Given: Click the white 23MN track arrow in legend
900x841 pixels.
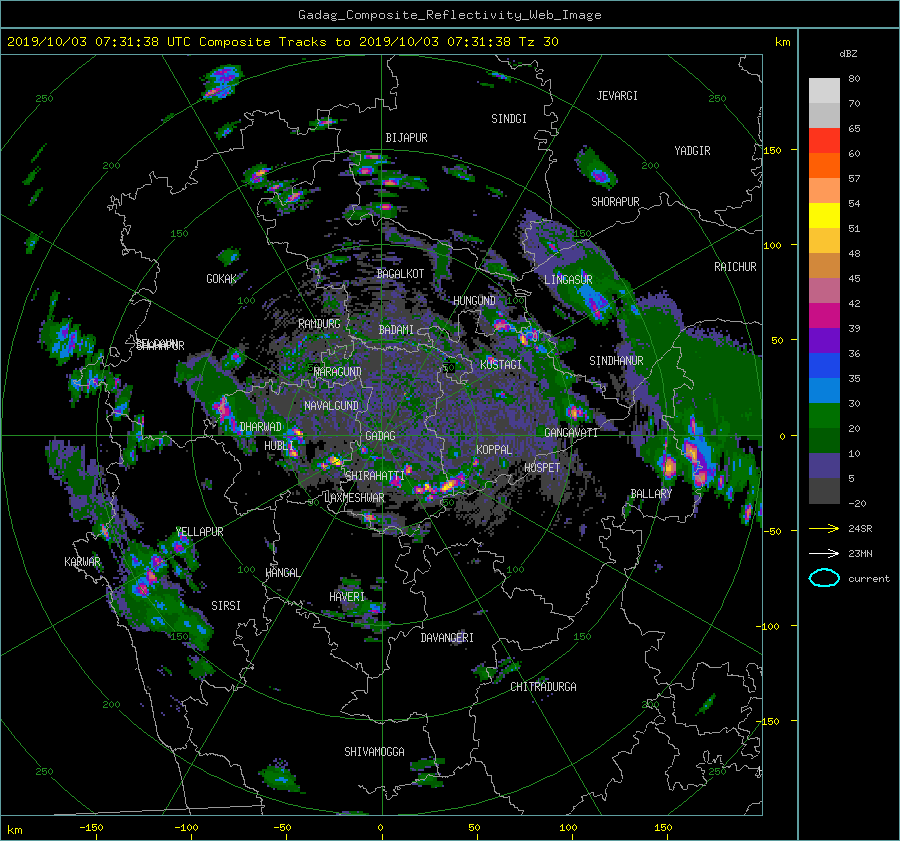Looking at the screenshot, I should [x=824, y=553].
